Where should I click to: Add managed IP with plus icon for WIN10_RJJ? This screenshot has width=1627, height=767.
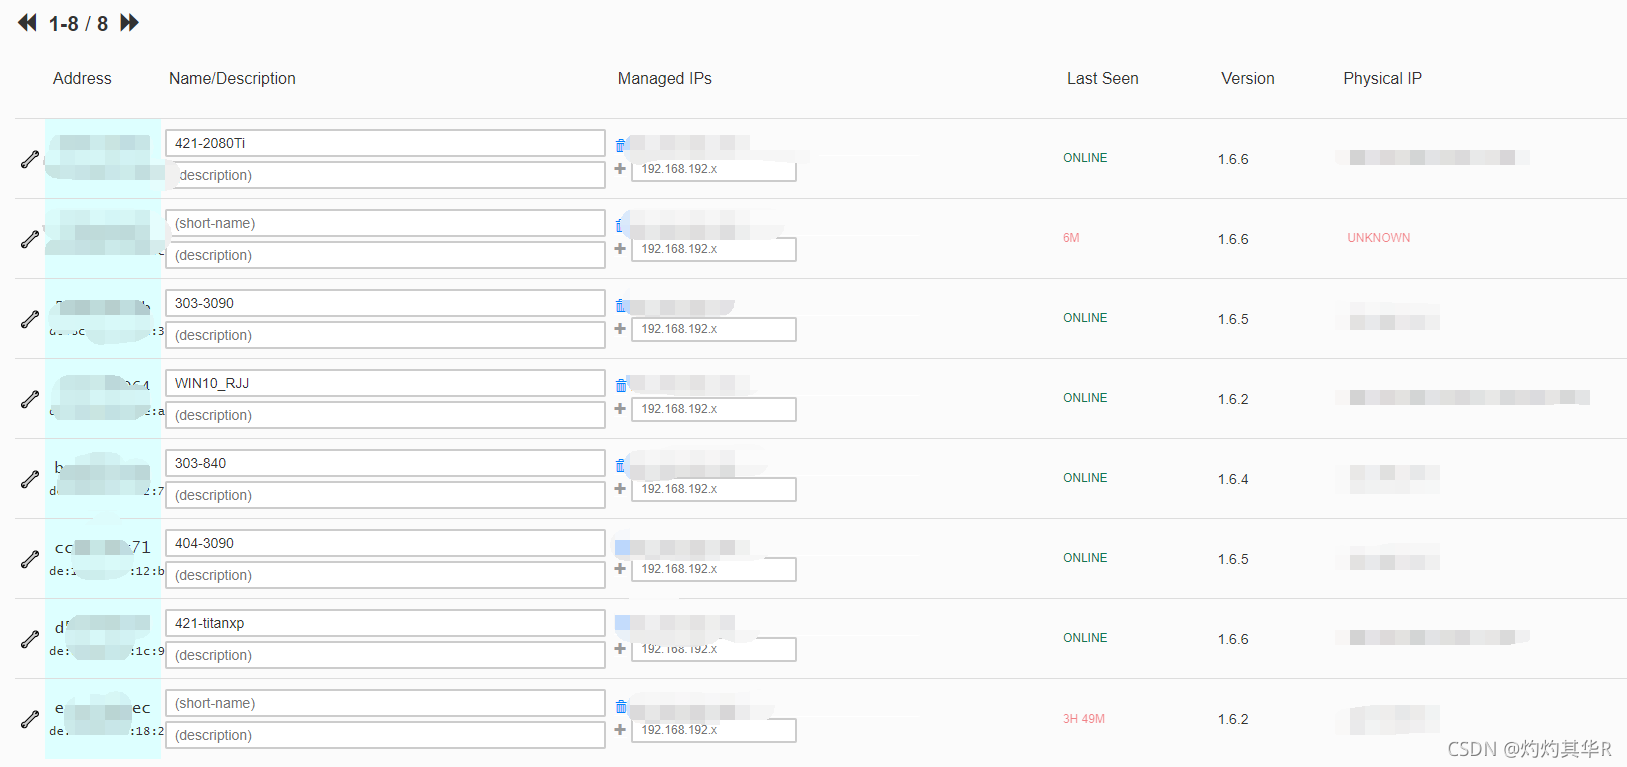tap(620, 409)
